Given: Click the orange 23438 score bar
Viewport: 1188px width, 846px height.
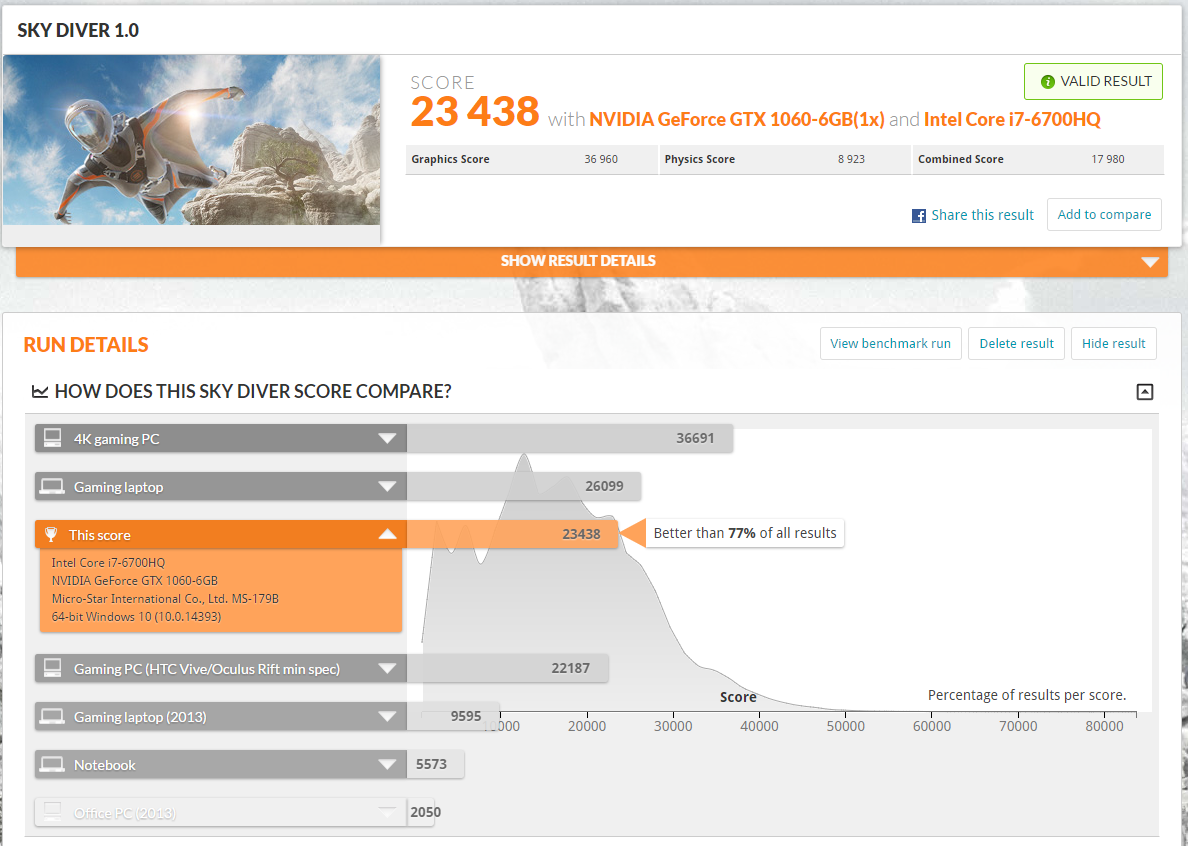Looking at the screenshot, I should [x=512, y=535].
